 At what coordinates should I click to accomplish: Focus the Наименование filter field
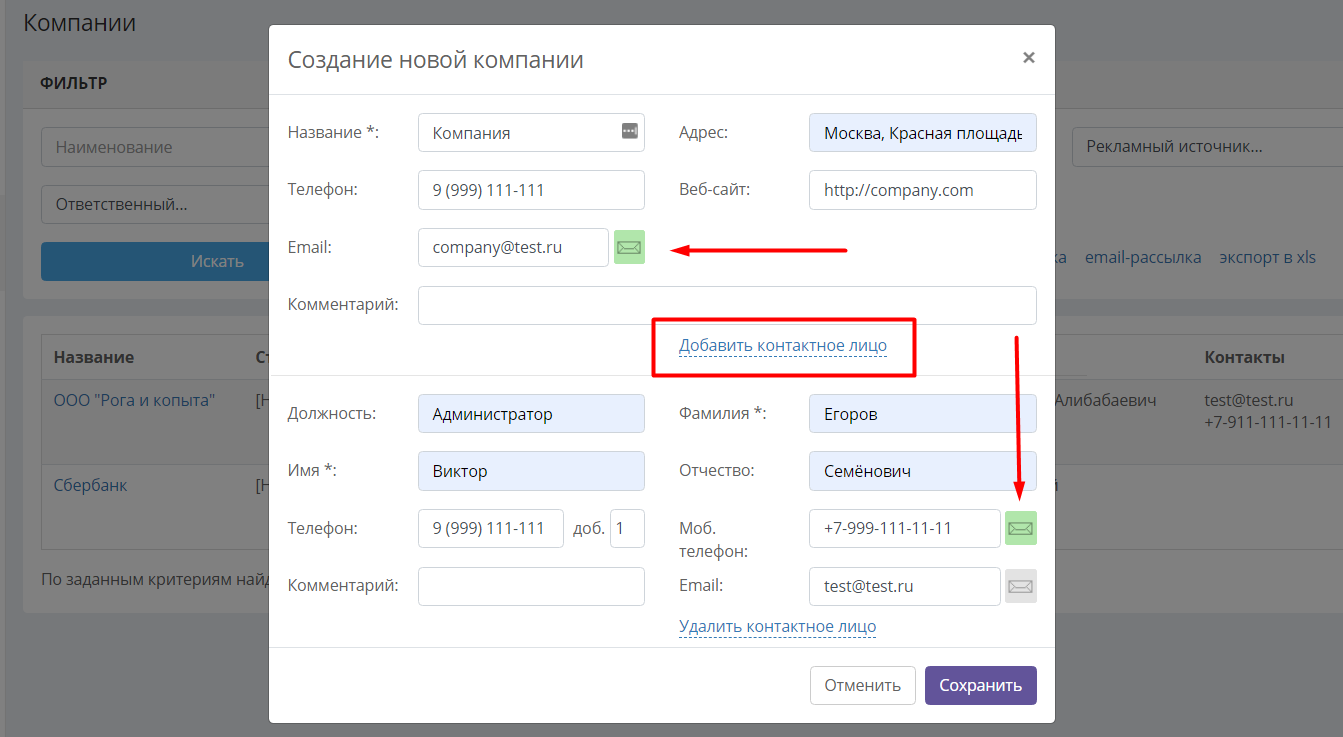tap(155, 147)
